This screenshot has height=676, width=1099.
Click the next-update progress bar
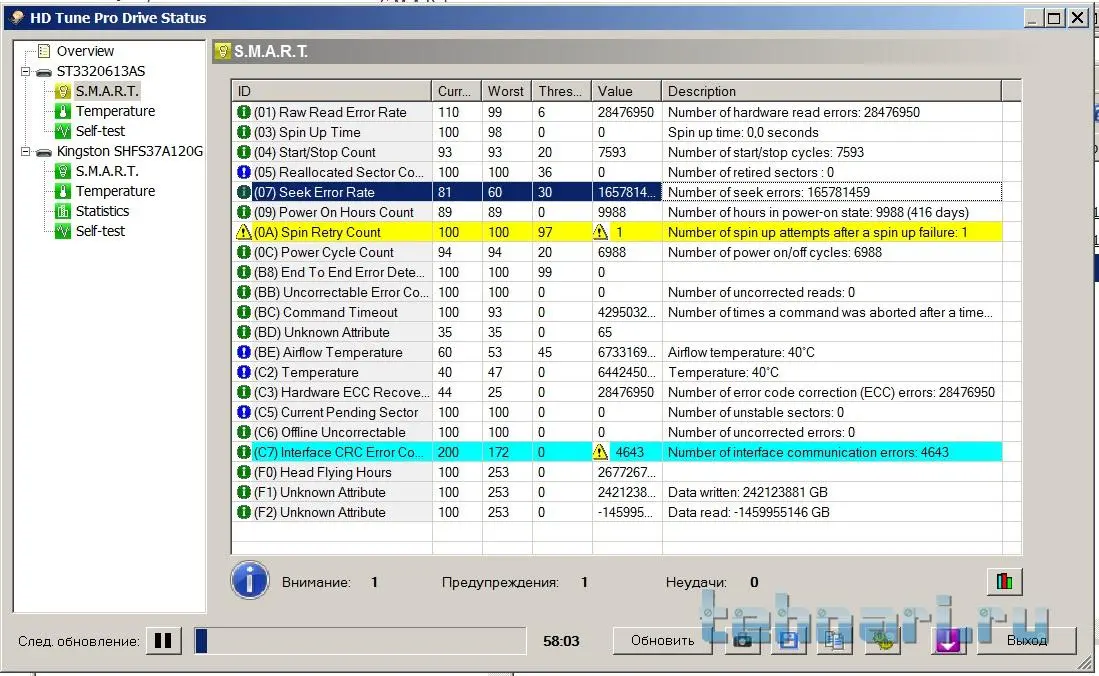click(x=360, y=640)
